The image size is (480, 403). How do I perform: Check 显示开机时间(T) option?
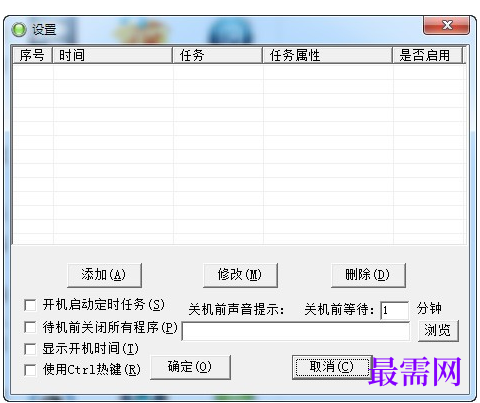[x=30, y=349]
